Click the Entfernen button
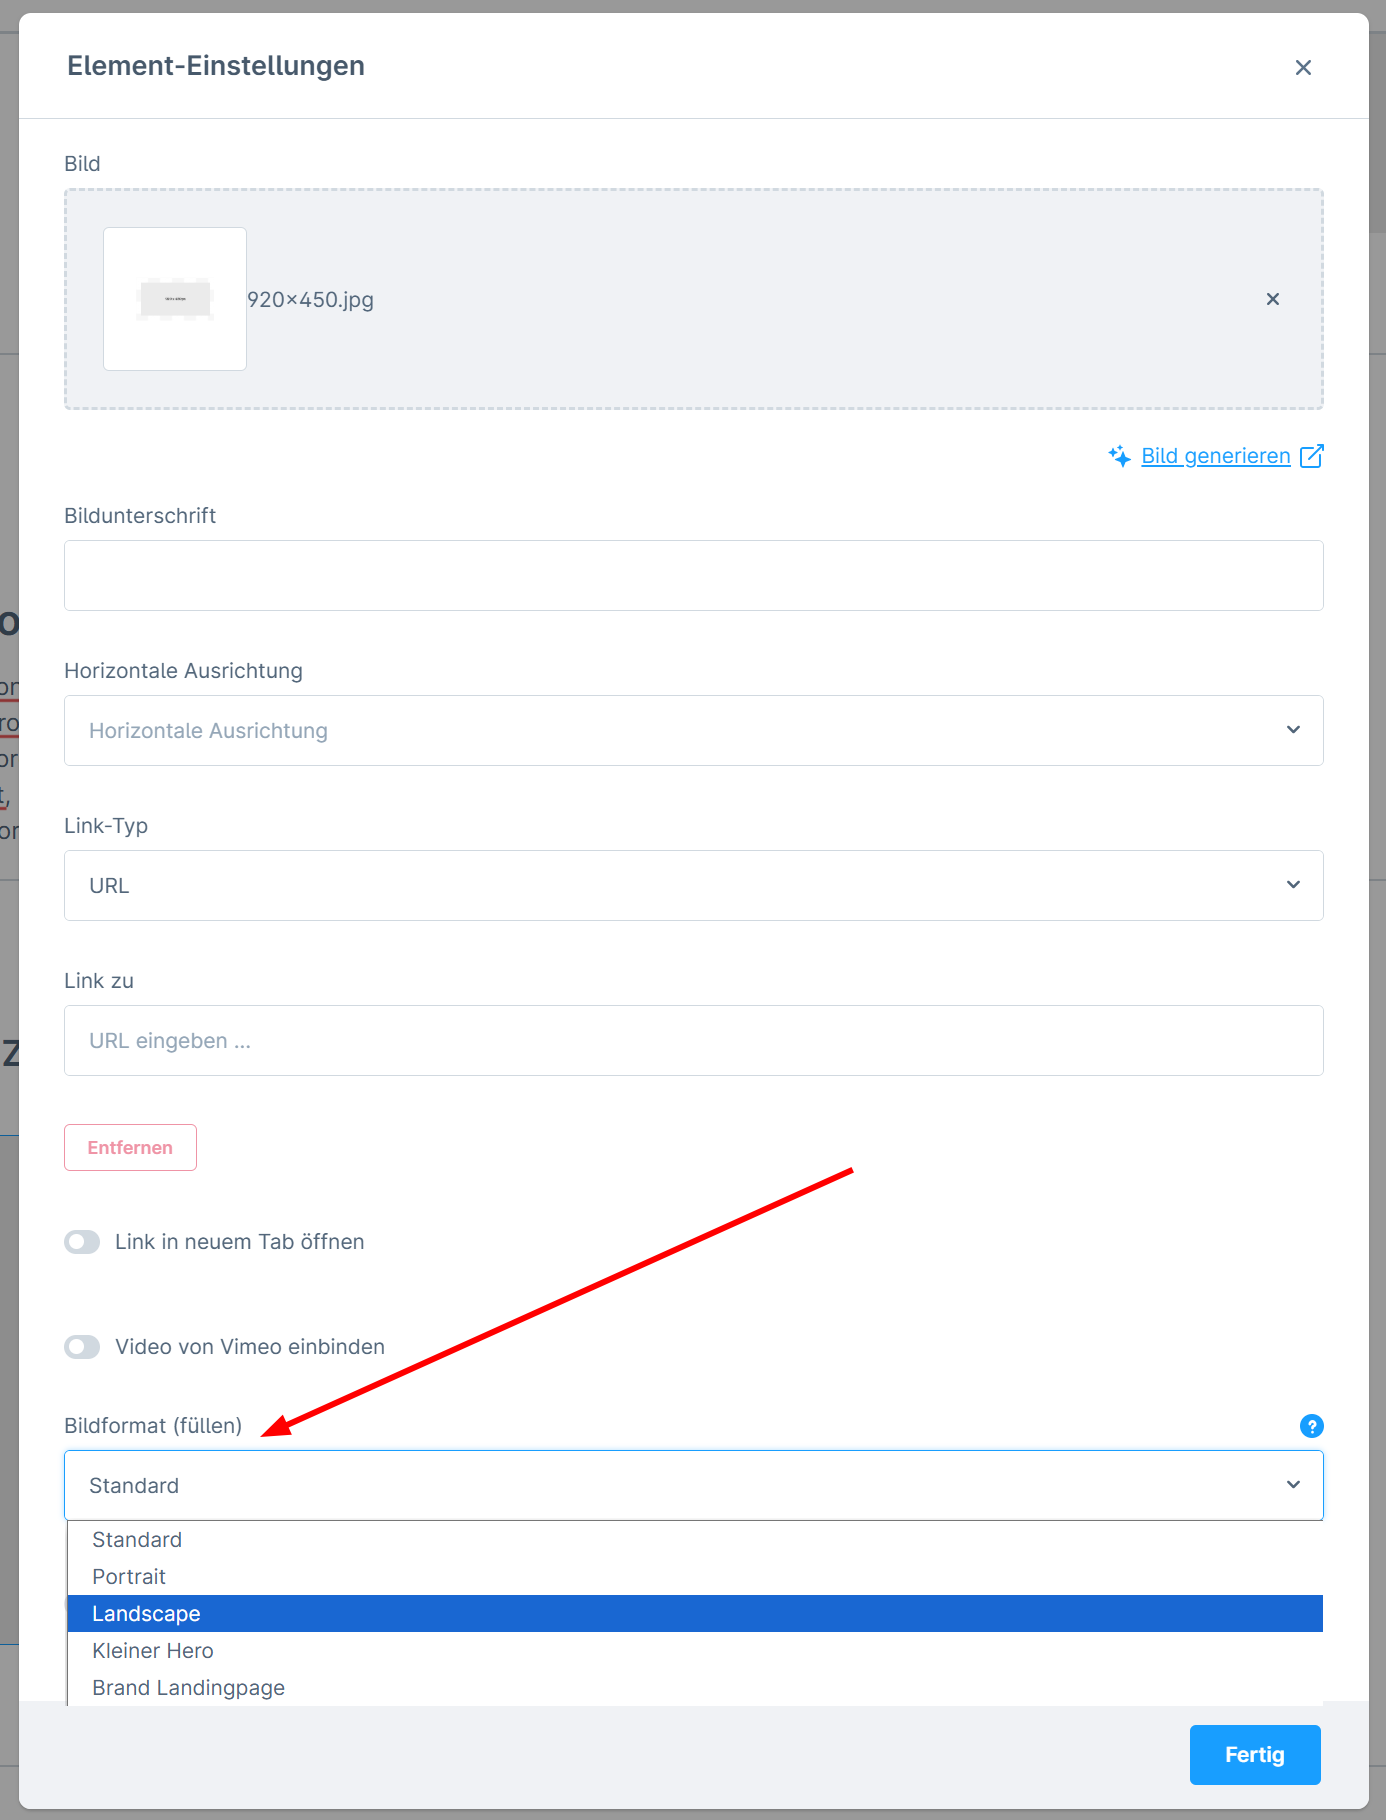This screenshot has width=1386, height=1820. point(130,1148)
